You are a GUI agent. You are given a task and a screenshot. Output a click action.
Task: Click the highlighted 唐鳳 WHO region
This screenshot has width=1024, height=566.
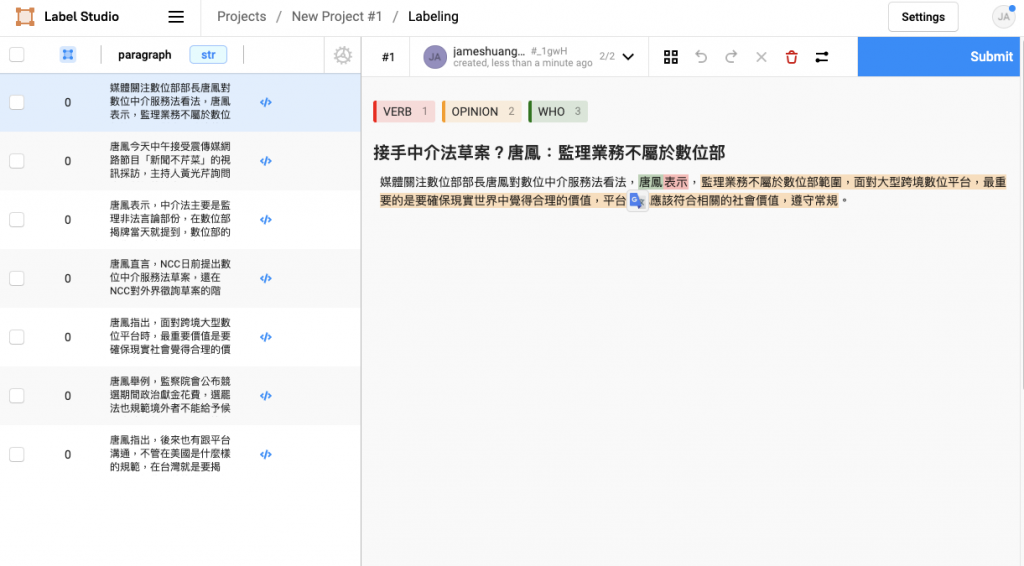coord(650,182)
